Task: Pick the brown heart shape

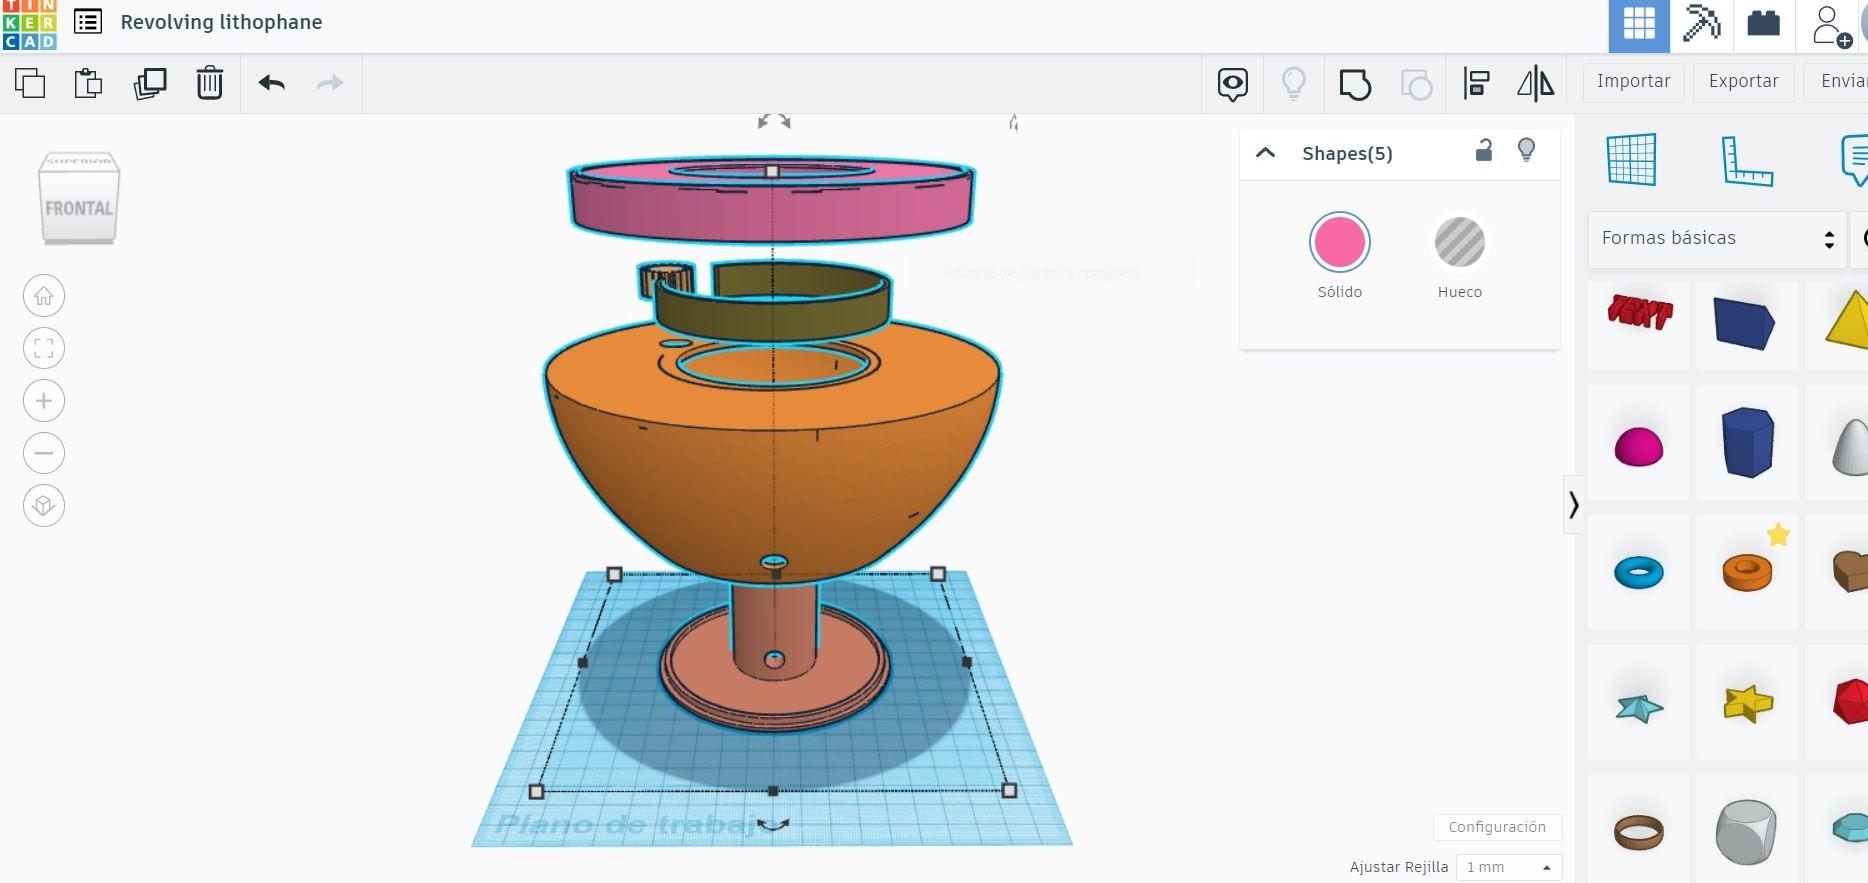Action: tap(1851, 571)
